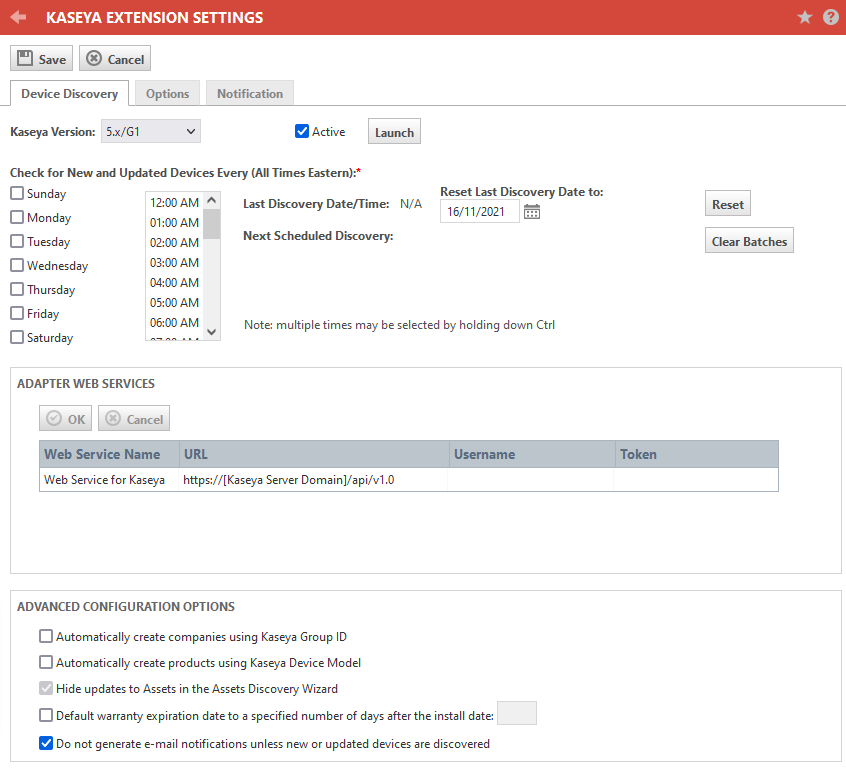The height and width of the screenshot is (776, 846).
Task: Enable the Wednesday checkbox
Action: click(x=17, y=265)
